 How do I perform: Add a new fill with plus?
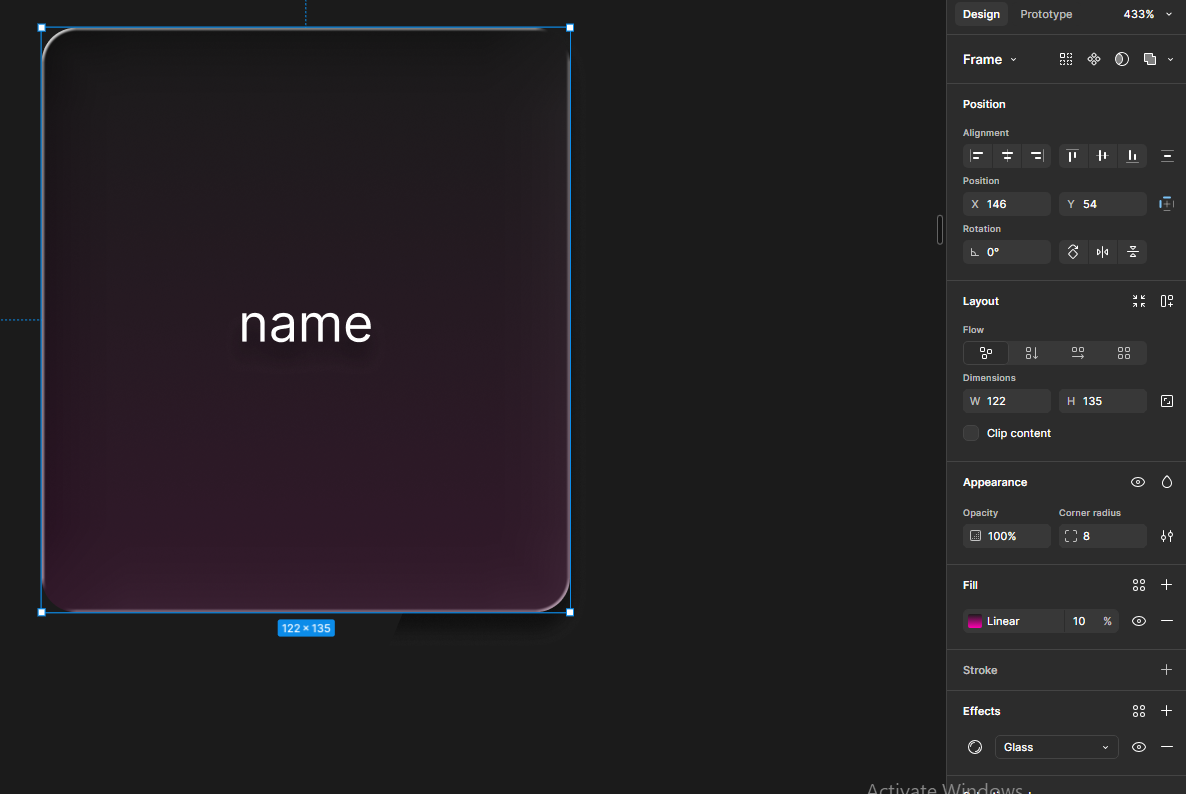click(1166, 585)
